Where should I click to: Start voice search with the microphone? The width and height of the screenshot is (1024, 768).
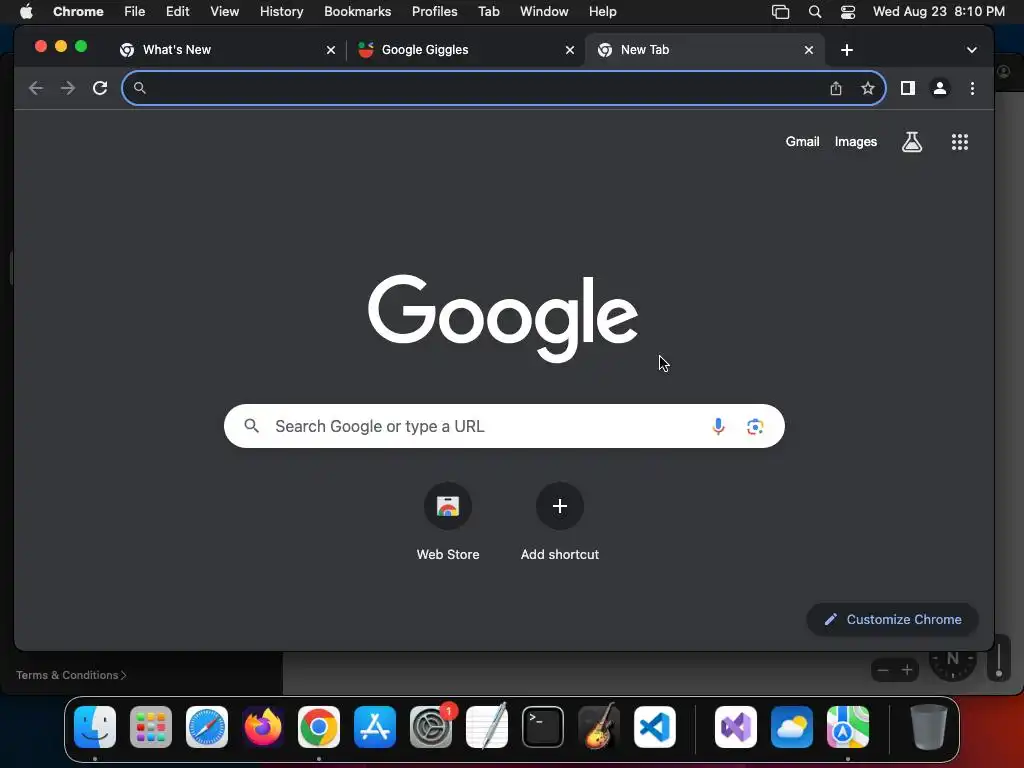click(718, 426)
